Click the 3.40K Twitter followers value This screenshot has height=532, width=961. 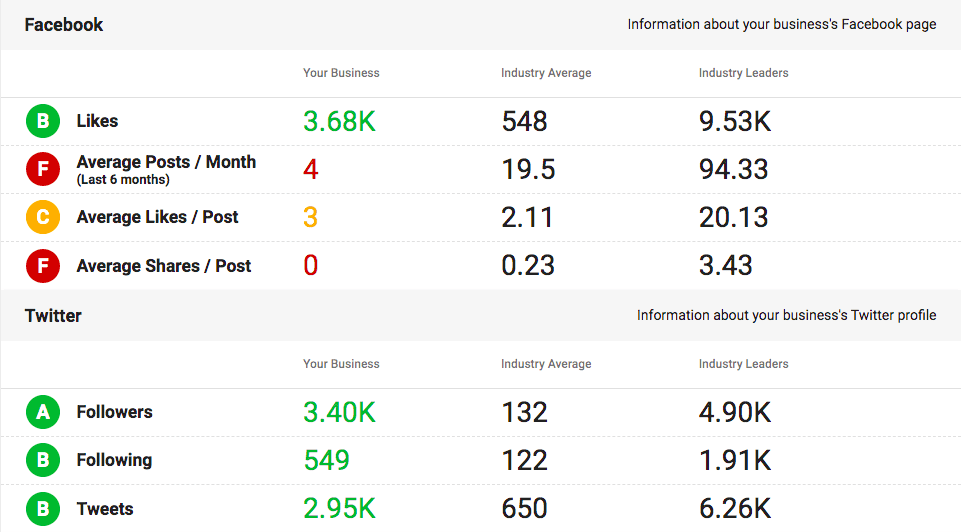click(339, 412)
